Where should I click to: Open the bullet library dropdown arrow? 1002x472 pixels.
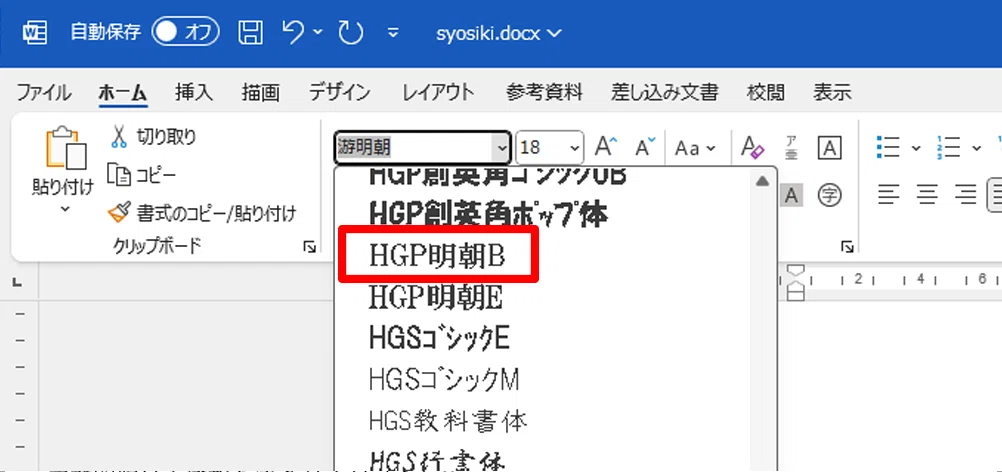916,148
